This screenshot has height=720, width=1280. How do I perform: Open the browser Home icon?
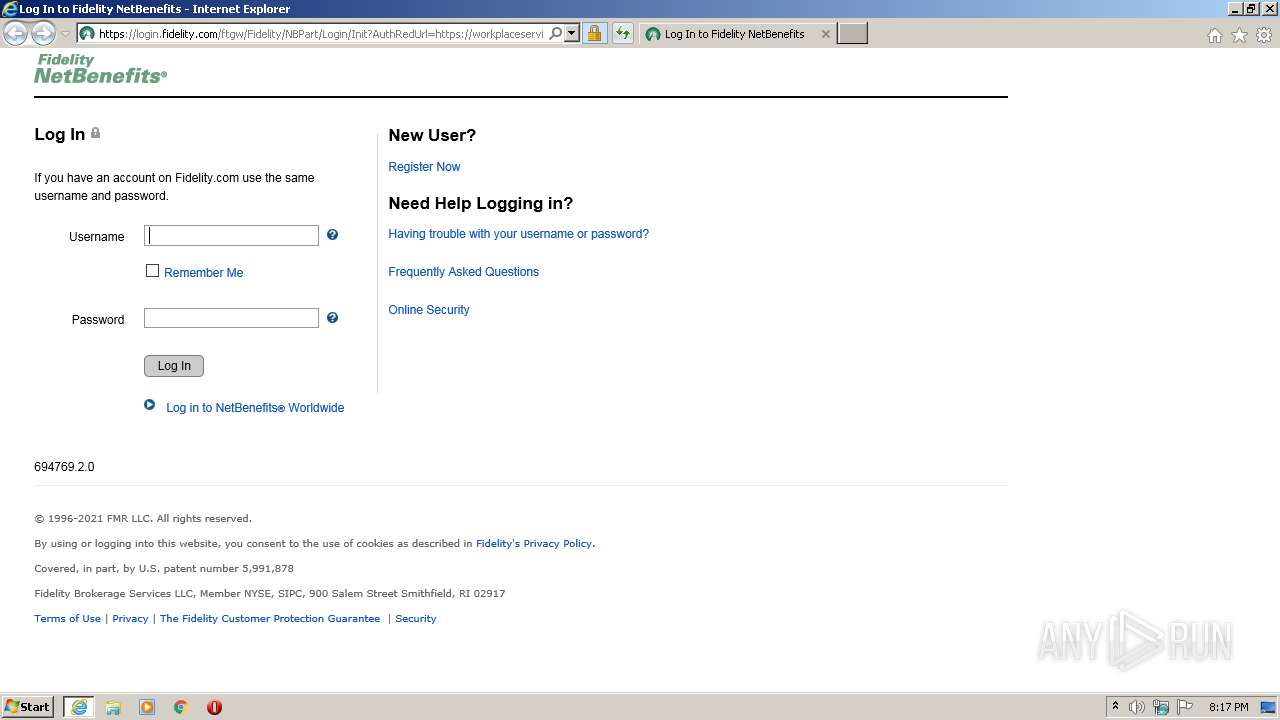[1215, 35]
